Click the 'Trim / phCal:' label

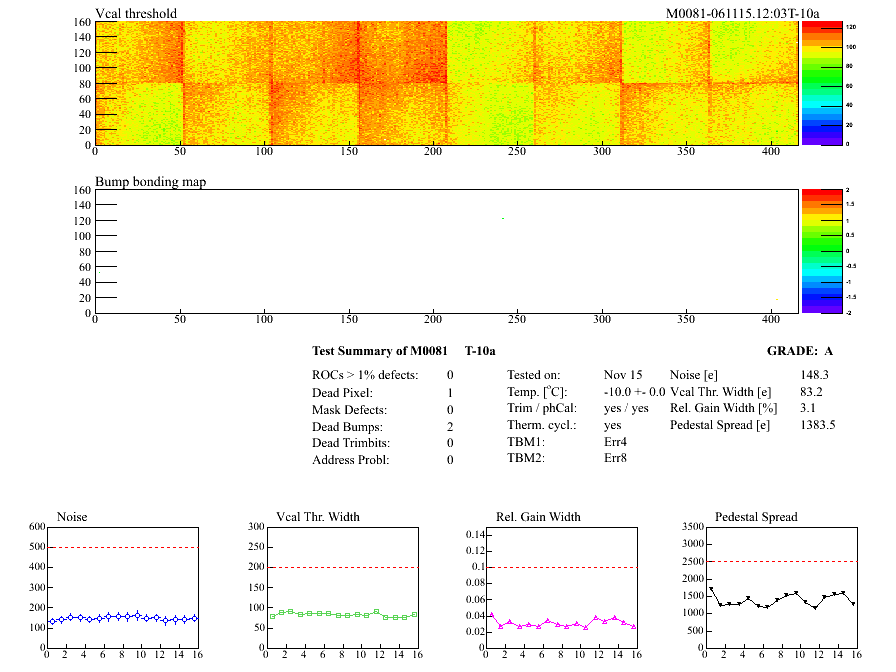pyautogui.click(x=542, y=408)
